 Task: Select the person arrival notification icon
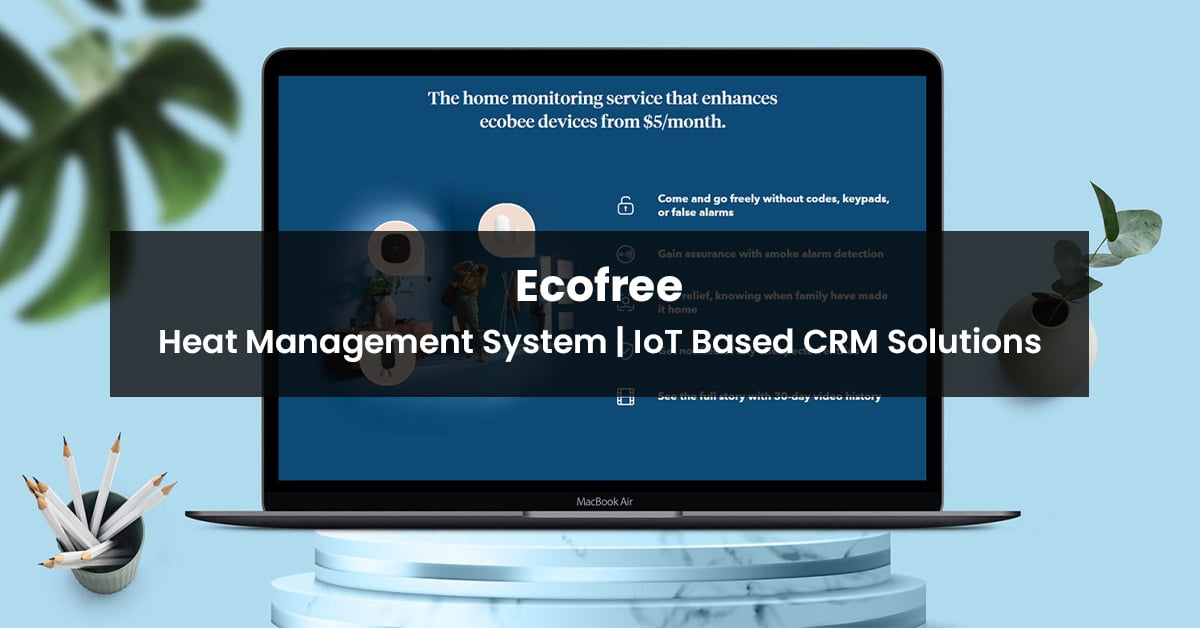tap(626, 303)
